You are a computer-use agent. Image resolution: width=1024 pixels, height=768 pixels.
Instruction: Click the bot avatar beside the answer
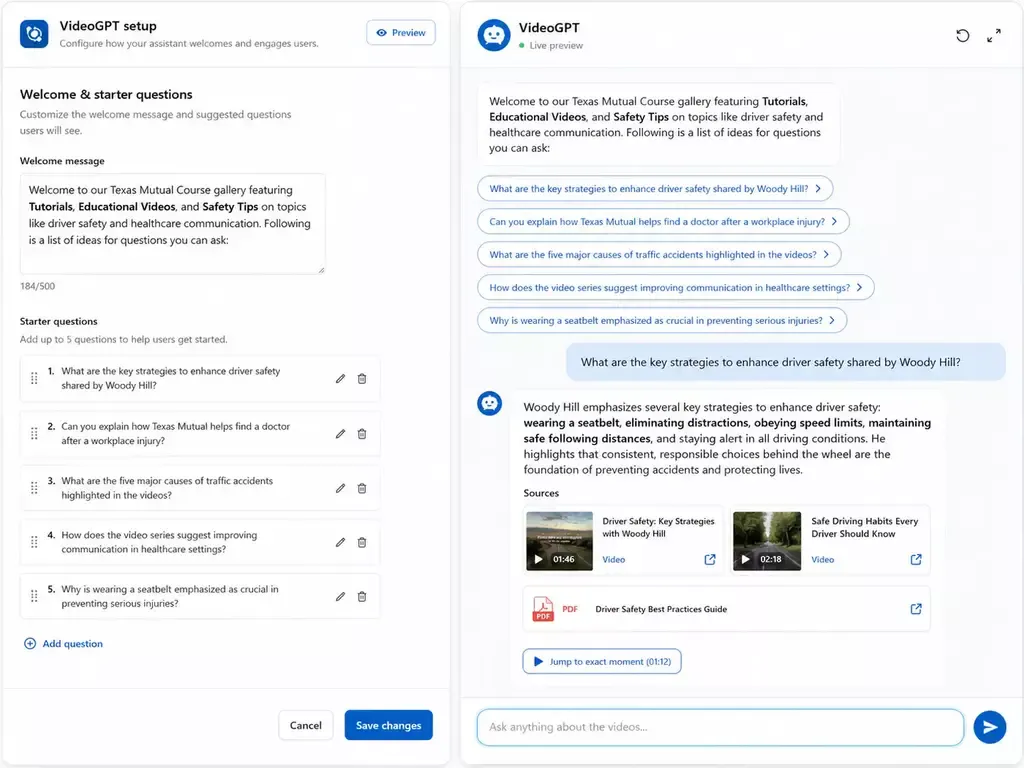(489, 404)
